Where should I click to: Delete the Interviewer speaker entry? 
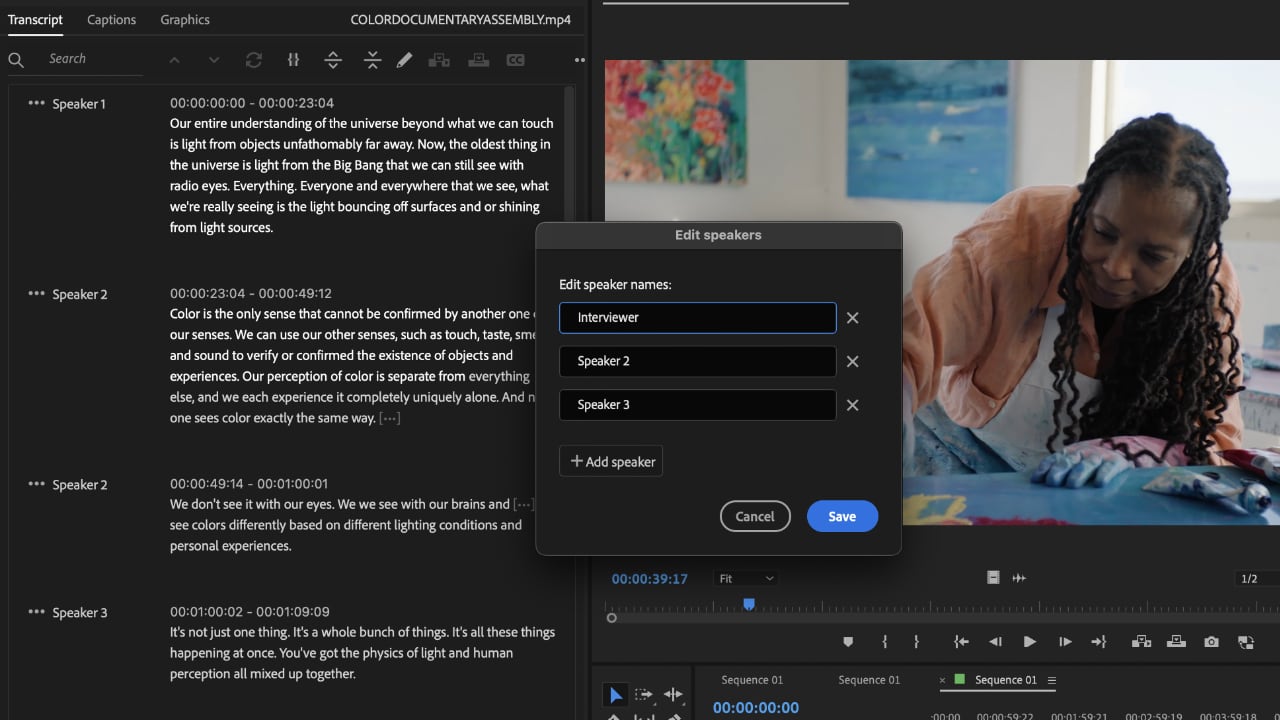coord(852,318)
